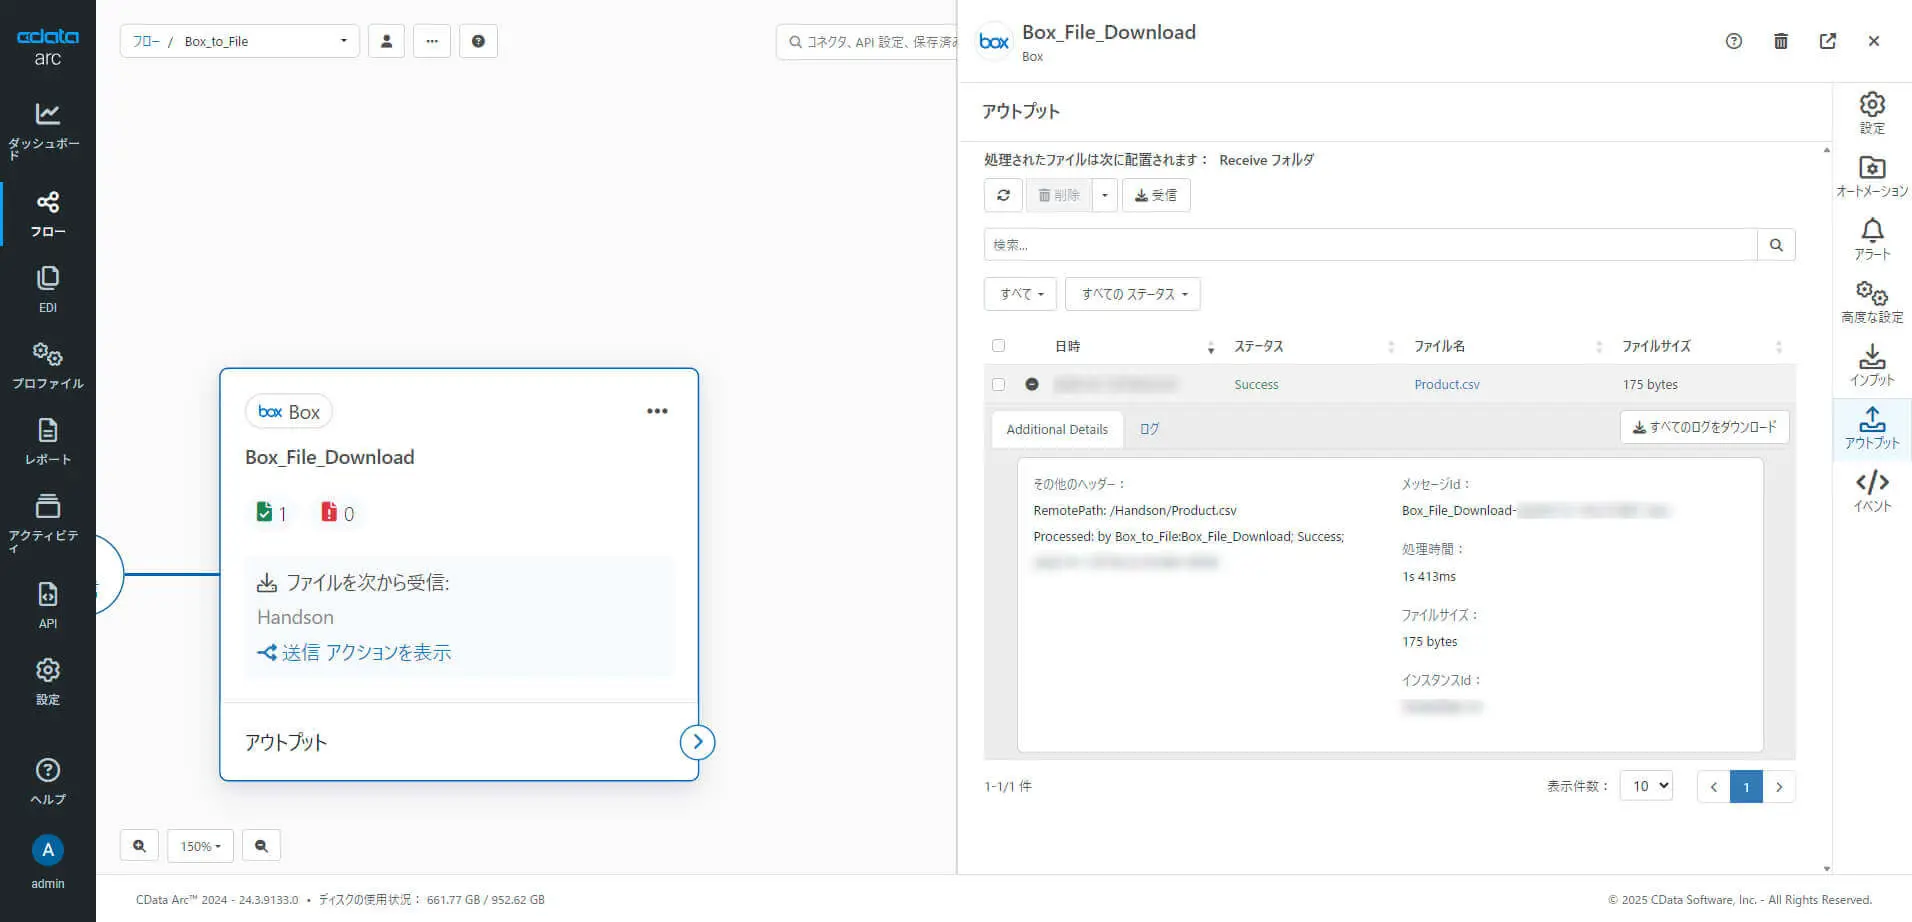Select page 1 in the pagination
1912x922 pixels.
pyautogui.click(x=1746, y=786)
